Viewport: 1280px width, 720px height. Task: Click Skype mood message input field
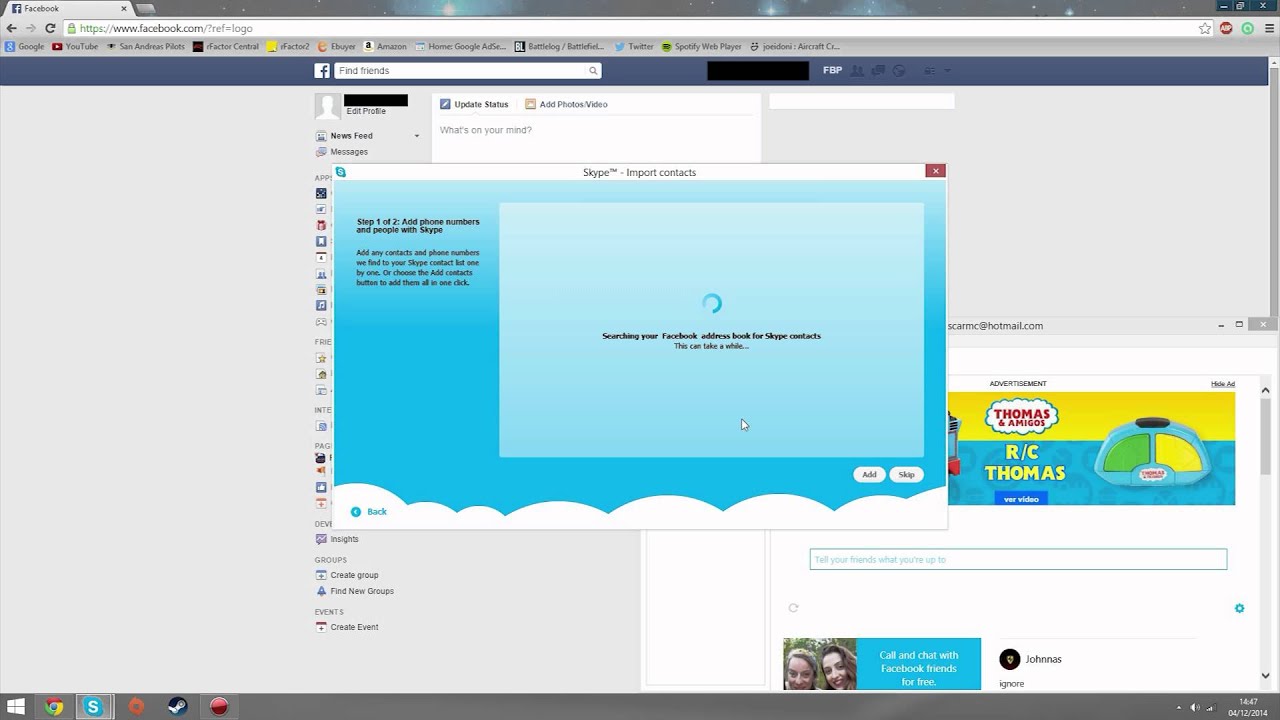click(x=1018, y=560)
